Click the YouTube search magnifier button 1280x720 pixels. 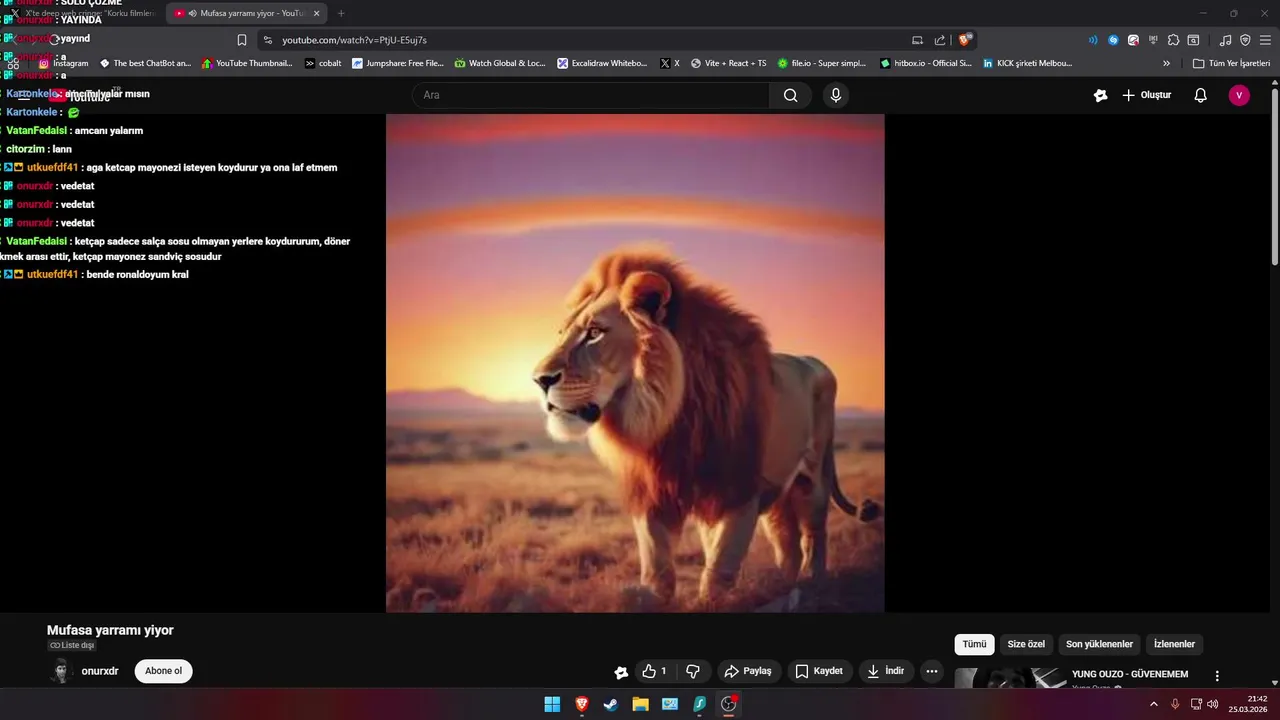(x=790, y=95)
